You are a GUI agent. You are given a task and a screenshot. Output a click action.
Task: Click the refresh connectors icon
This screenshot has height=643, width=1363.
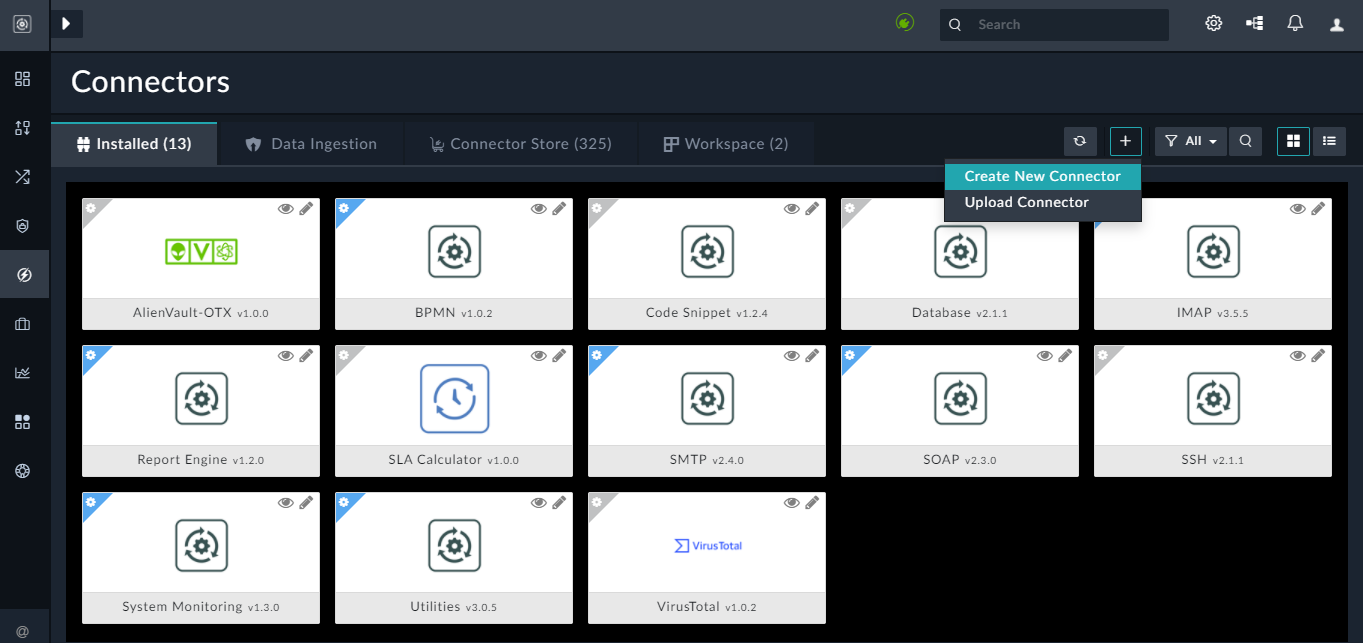(x=1079, y=141)
